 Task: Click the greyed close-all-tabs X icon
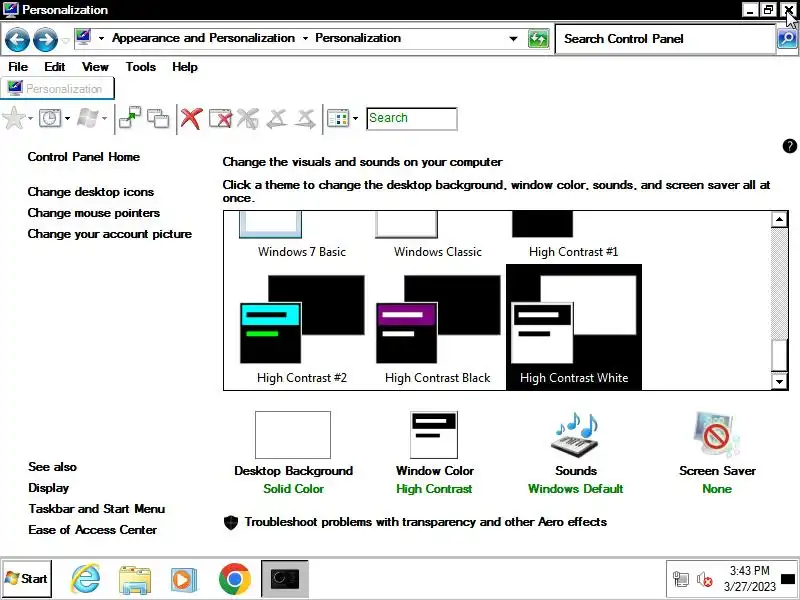[x=248, y=118]
